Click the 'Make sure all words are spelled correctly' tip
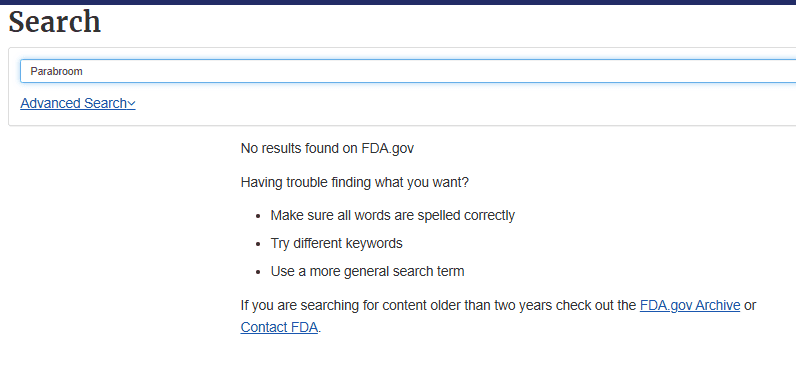796x366 pixels. 392,215
